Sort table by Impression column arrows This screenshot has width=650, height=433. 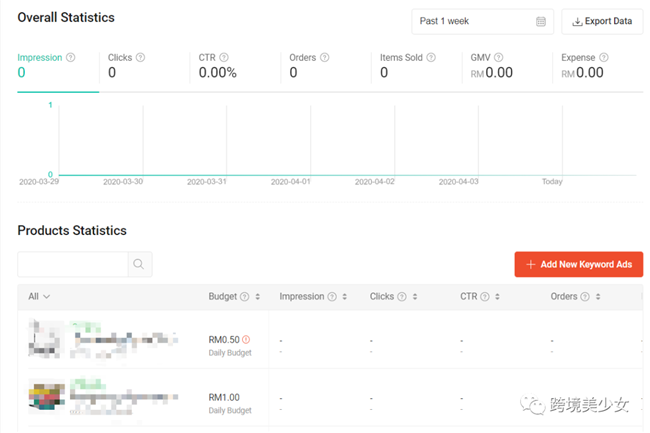(345, 297)
